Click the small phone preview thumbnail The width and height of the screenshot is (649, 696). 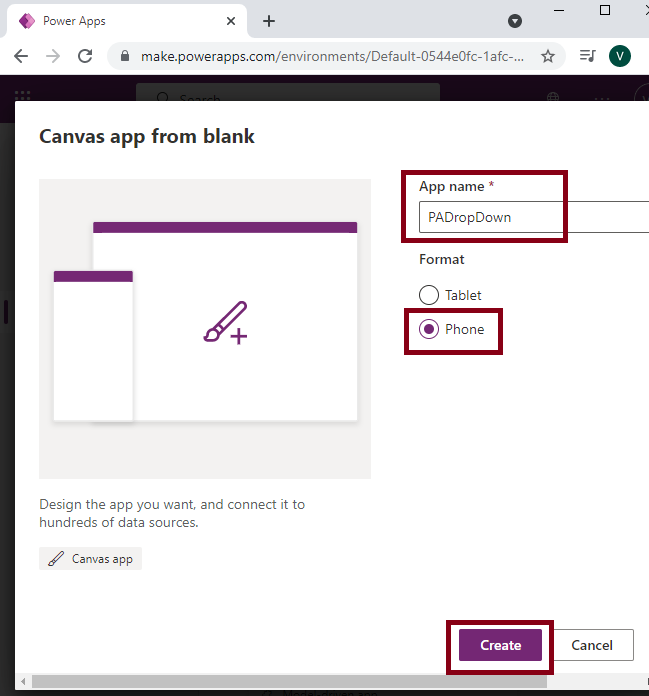[93, 346]
